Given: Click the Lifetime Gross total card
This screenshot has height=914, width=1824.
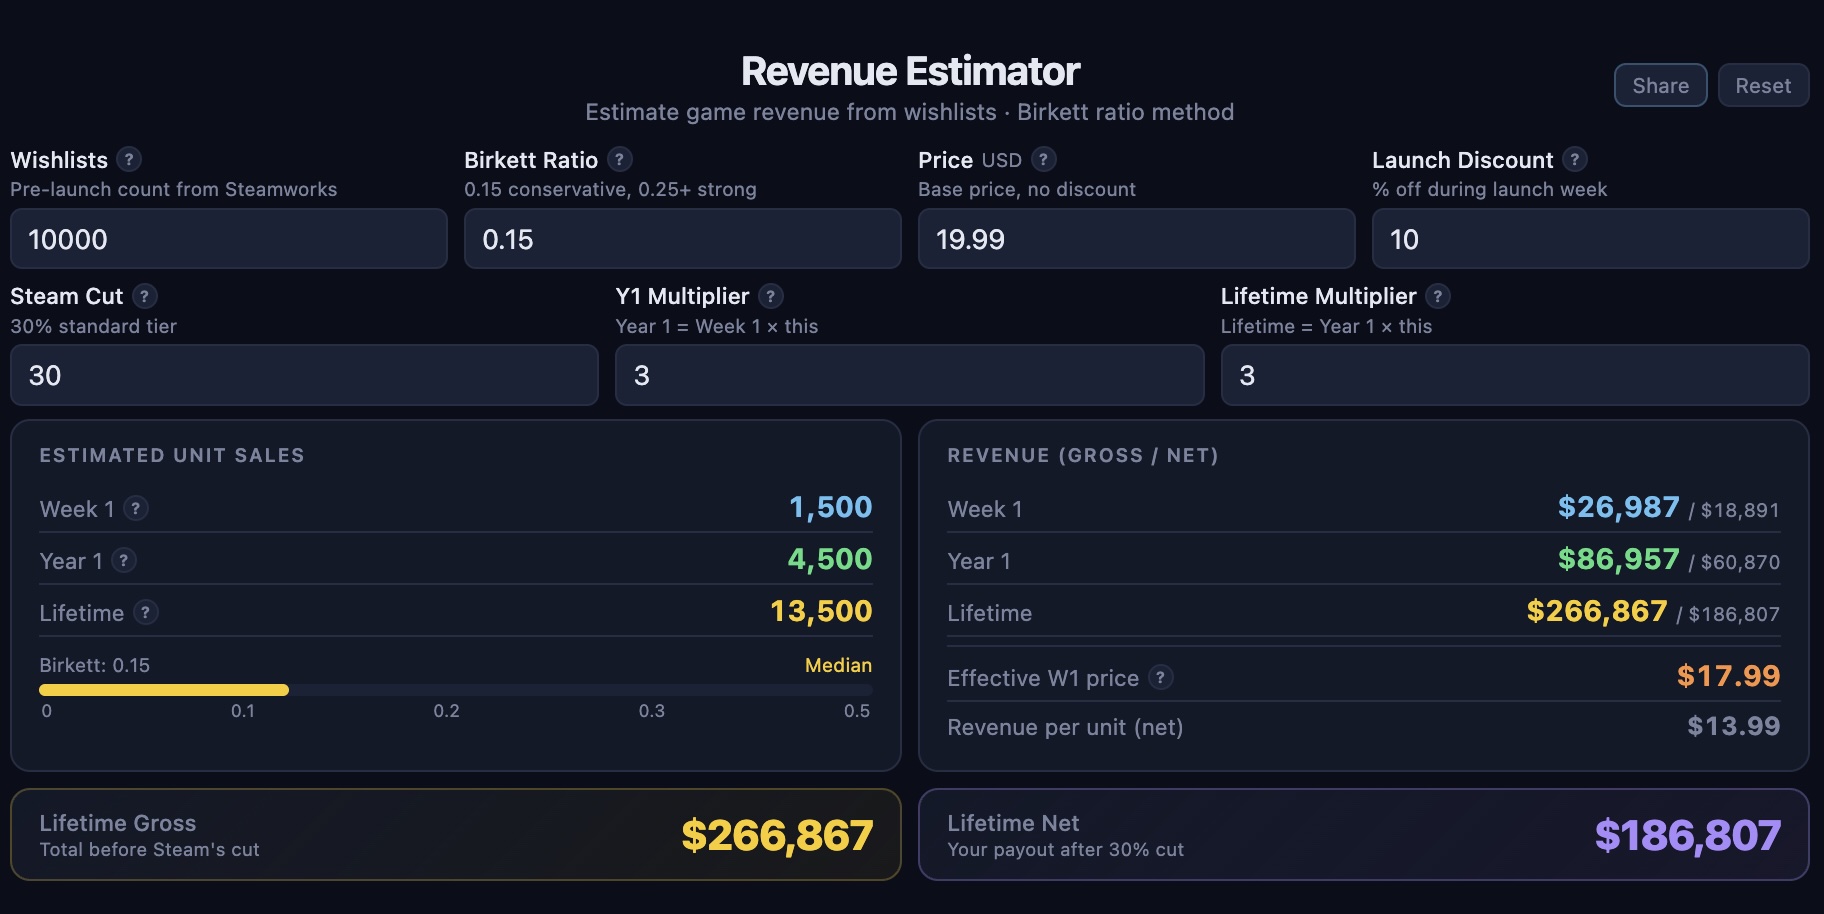Looking at the screenshot, I should [x=455, y=835].
